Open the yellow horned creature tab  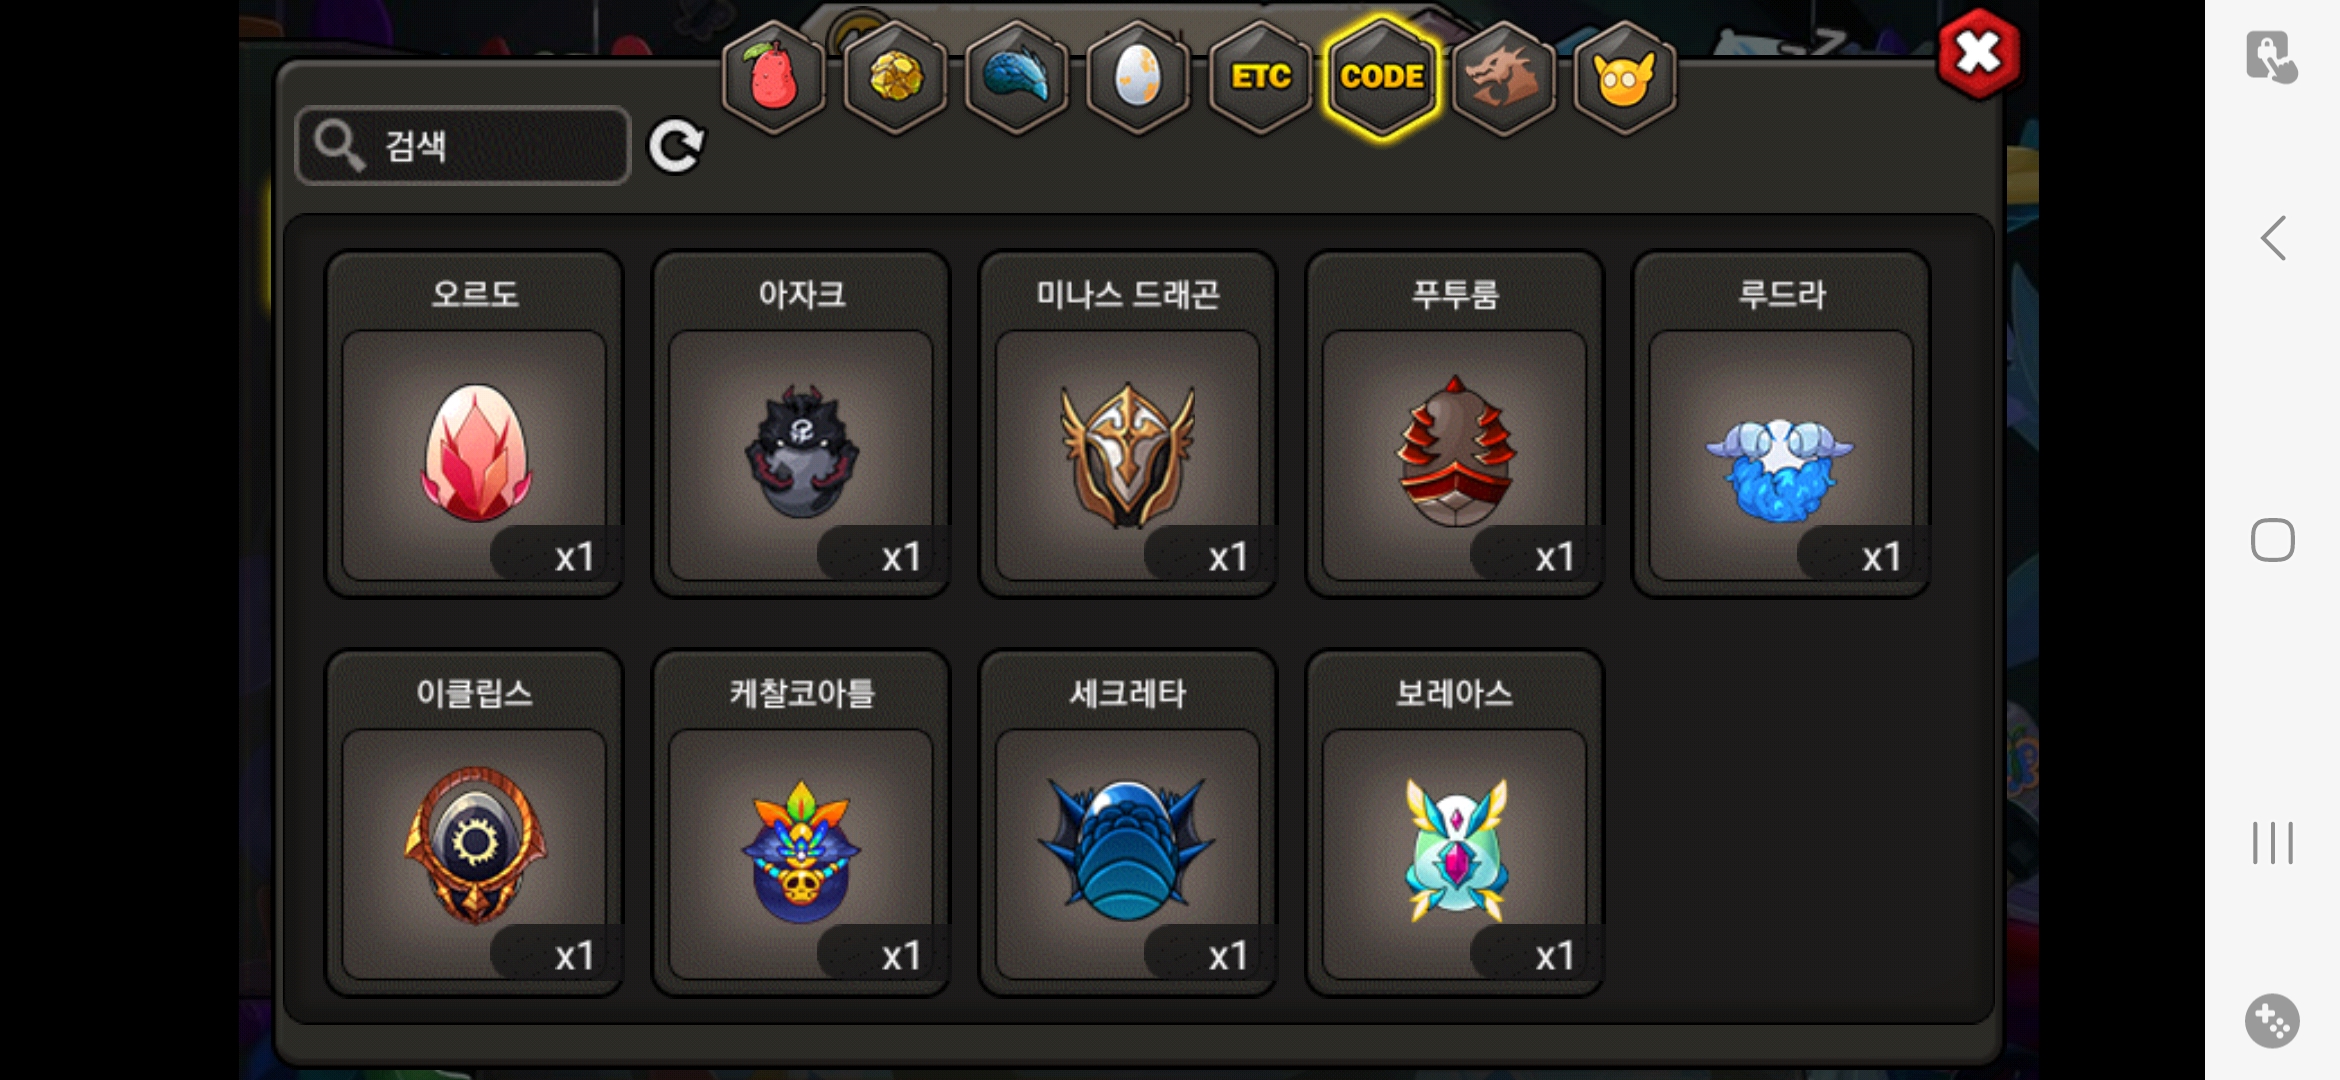pos(1625,77)
